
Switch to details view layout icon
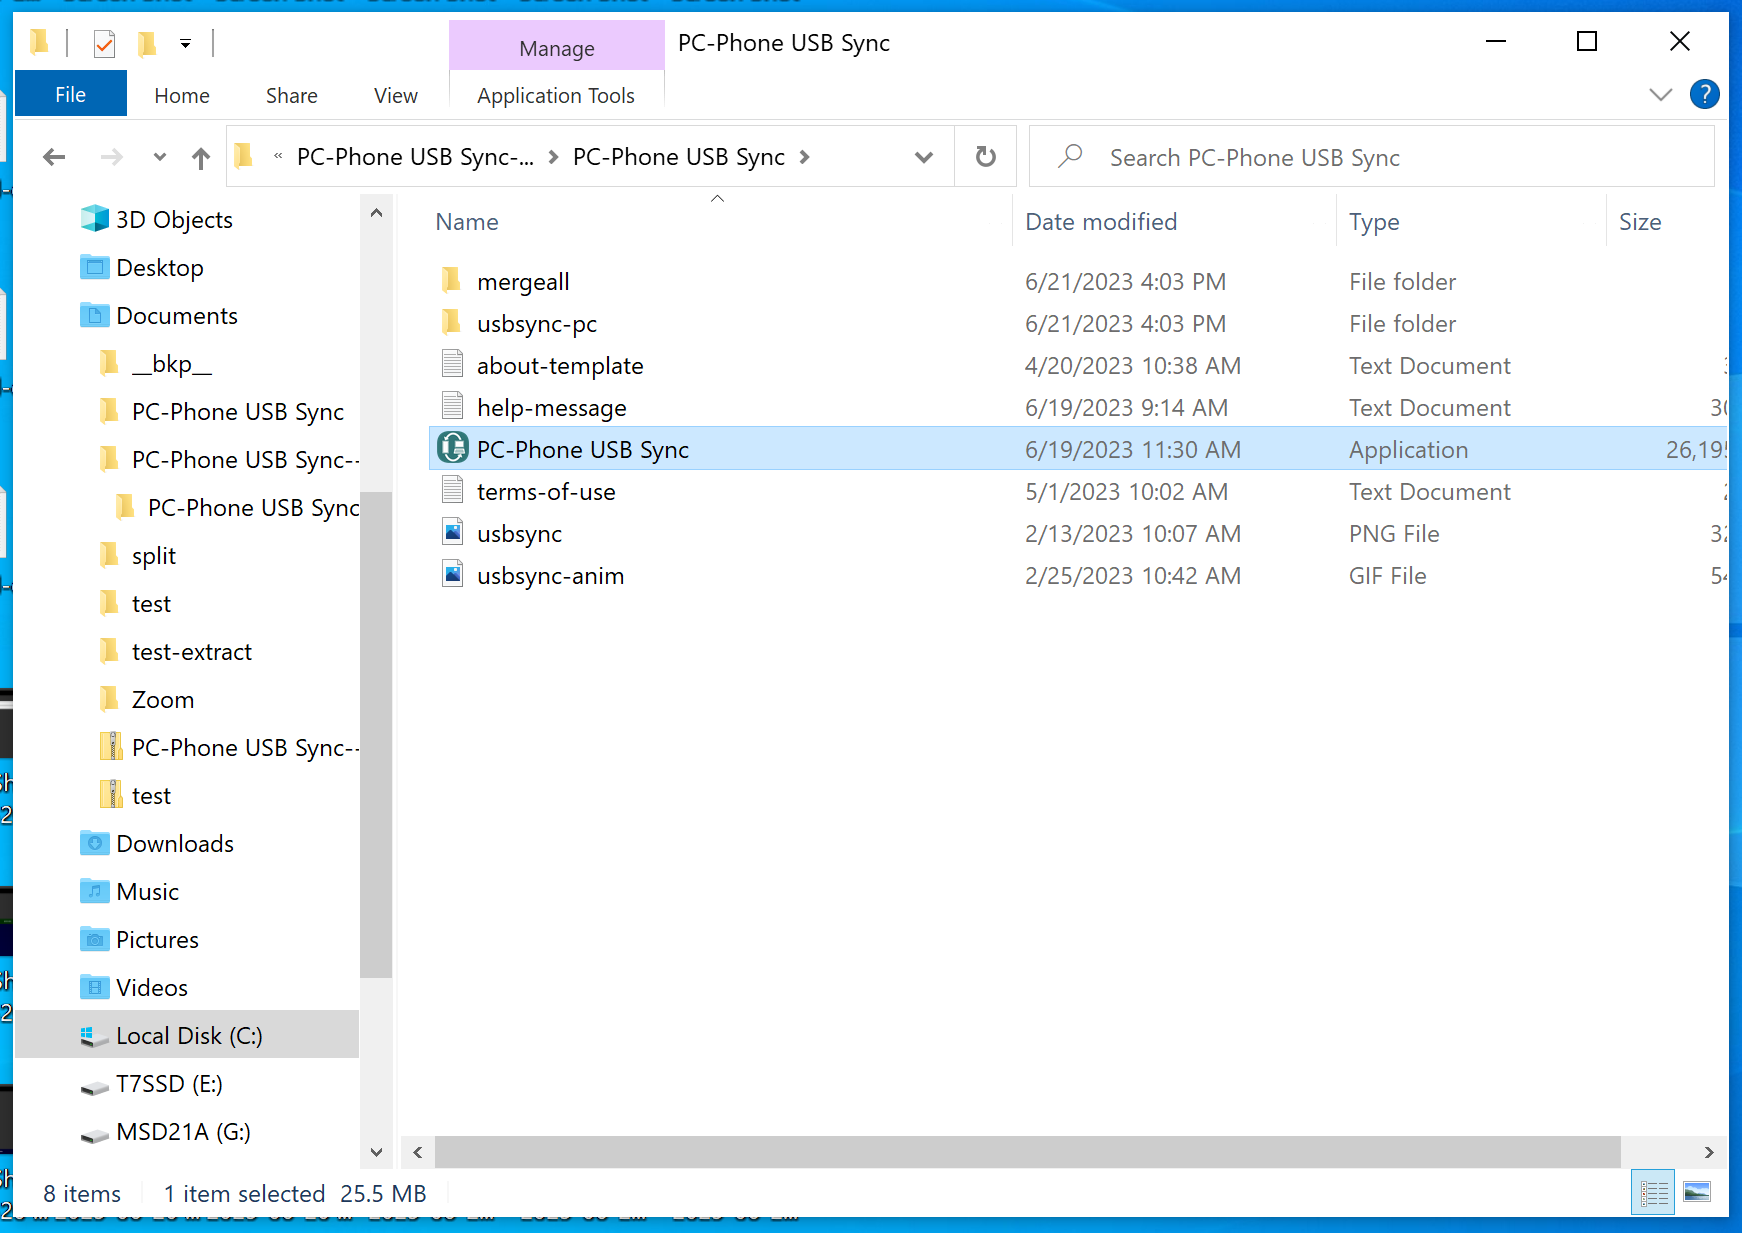[x=1654, y=1192]
